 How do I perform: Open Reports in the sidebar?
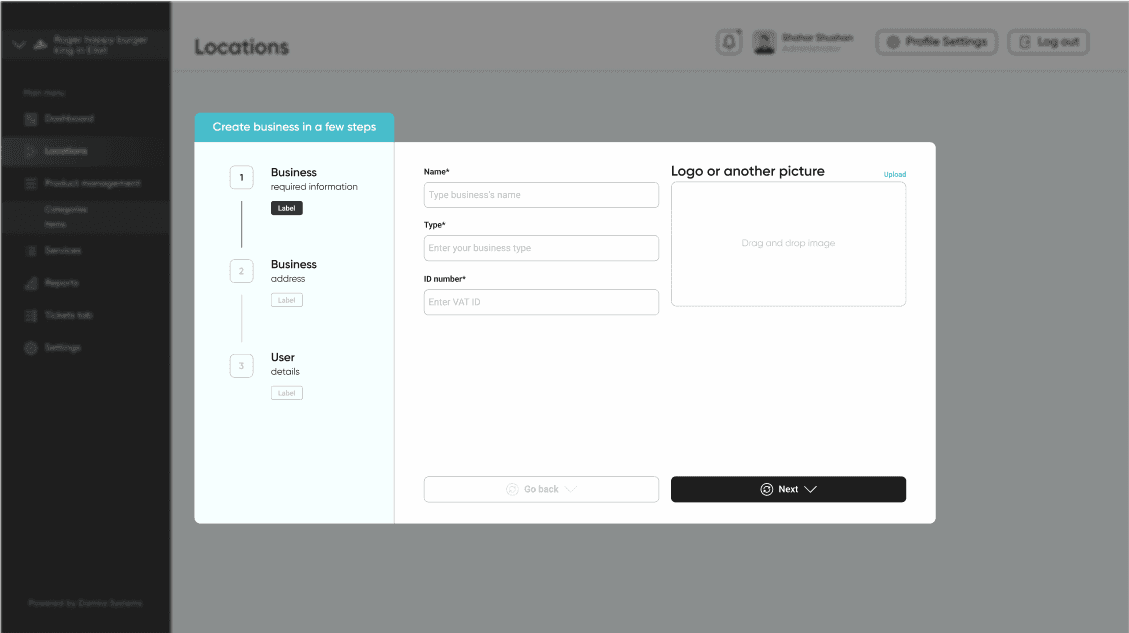(x=62, y=282)
